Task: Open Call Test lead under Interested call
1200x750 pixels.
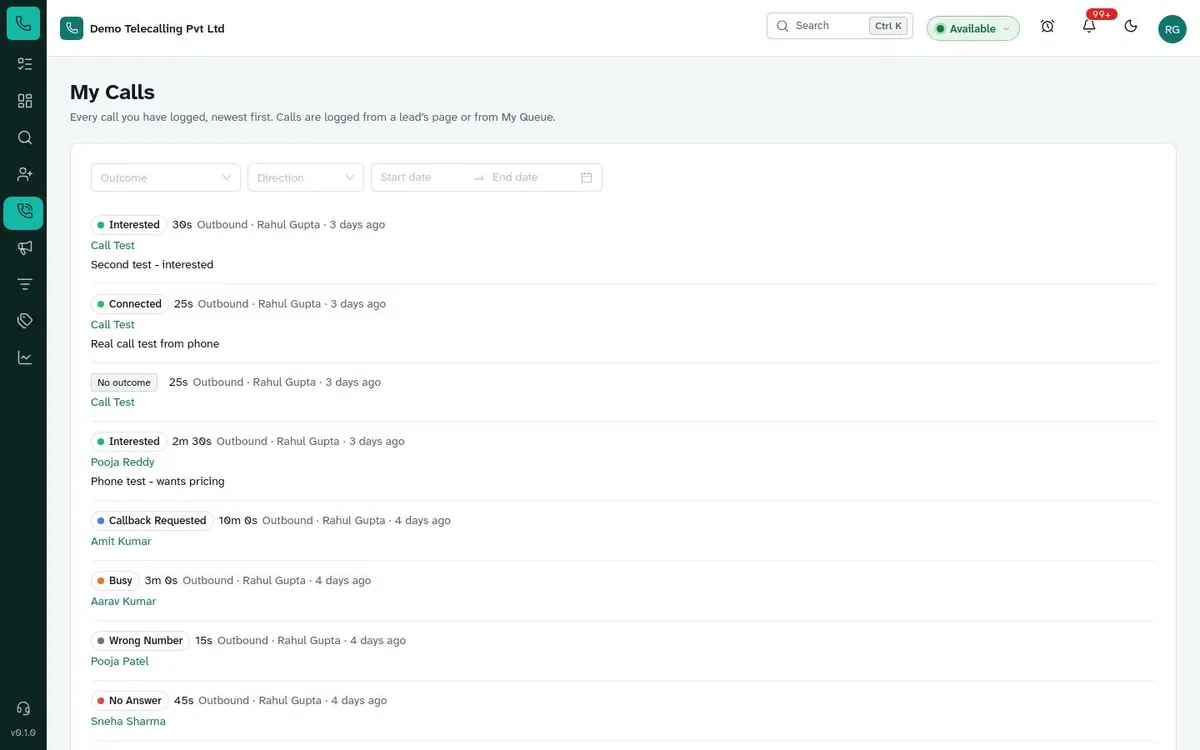Action: click(x=112, y=245)
